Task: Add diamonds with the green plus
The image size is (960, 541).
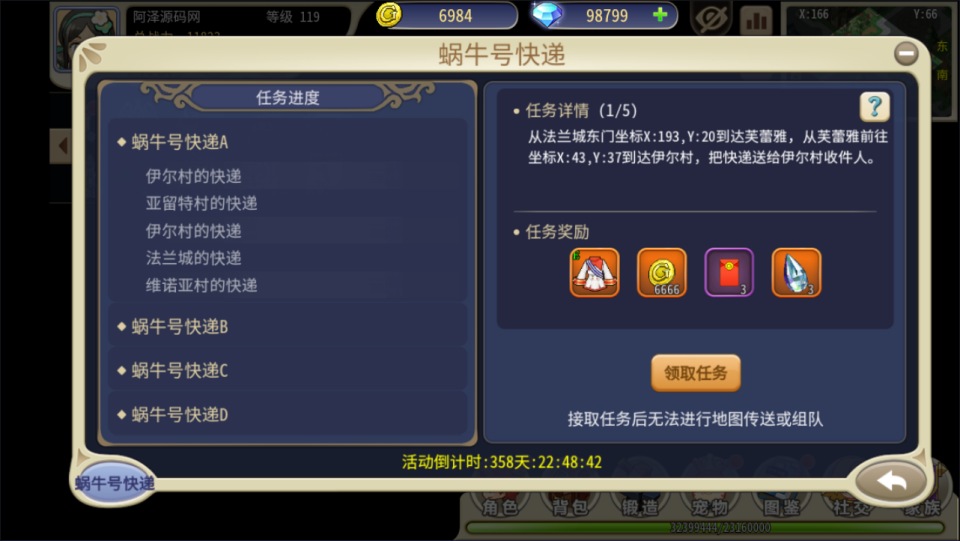Action: point(660,15)
